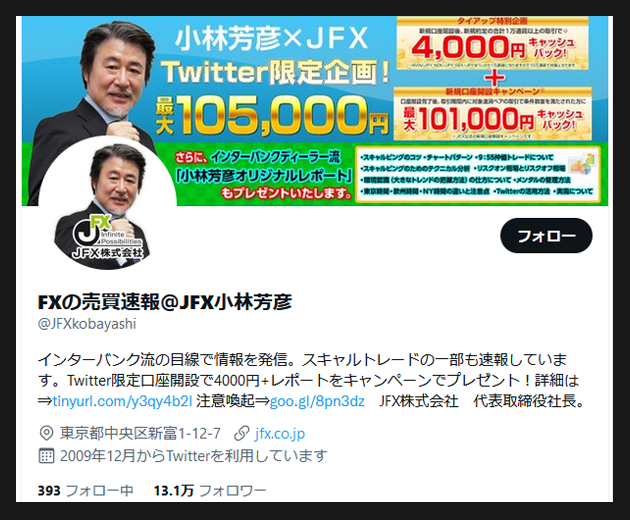Image resolution: width=630 pixels, height=520 pixels.
Task: Click the フォロー follow button
Action: [546, 235]
